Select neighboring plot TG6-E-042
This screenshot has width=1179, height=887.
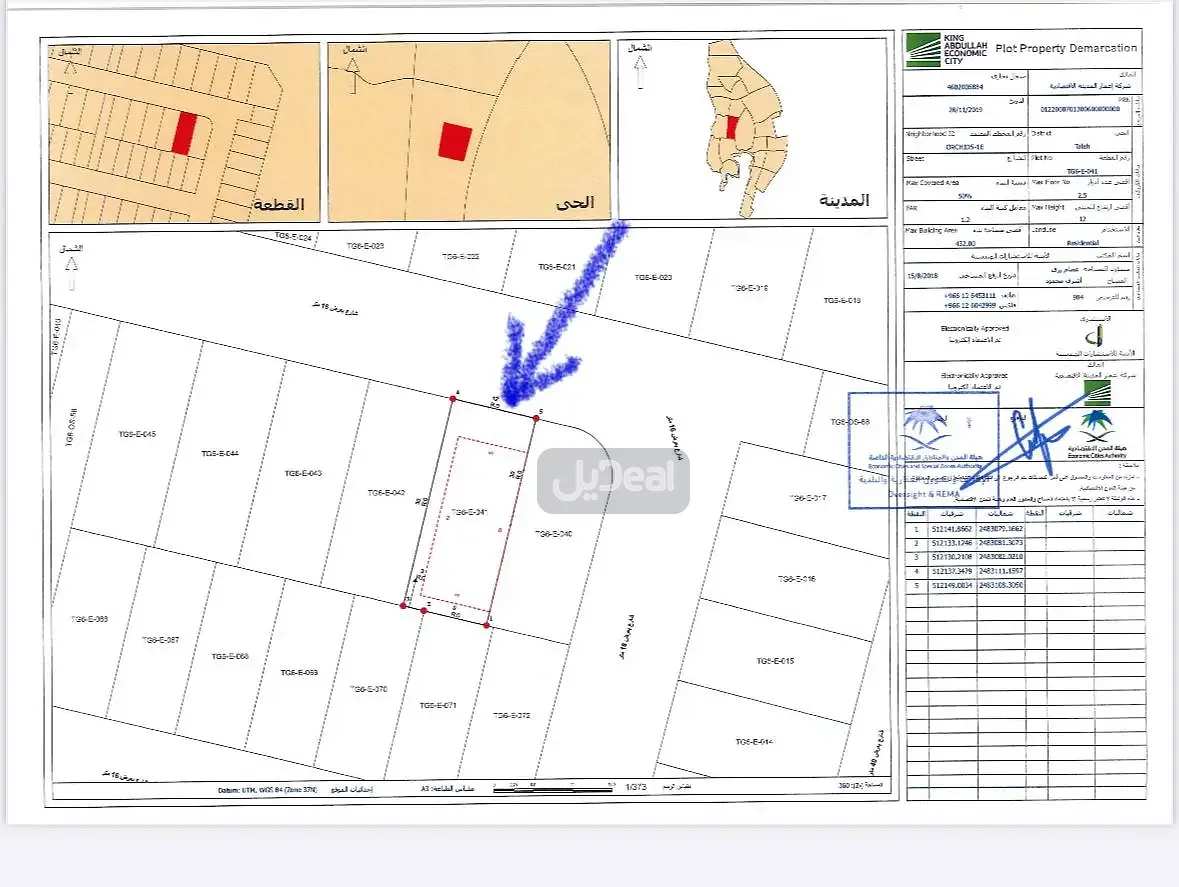coord(386,492)
